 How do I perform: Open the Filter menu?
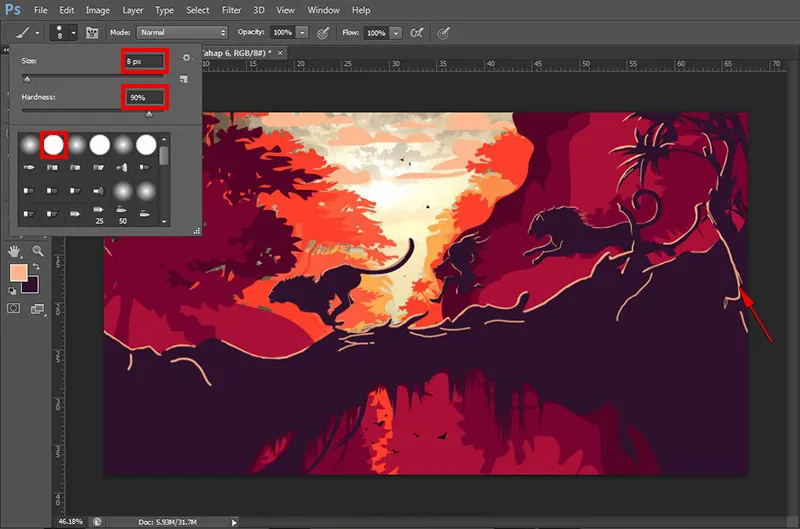coord(231,10)
